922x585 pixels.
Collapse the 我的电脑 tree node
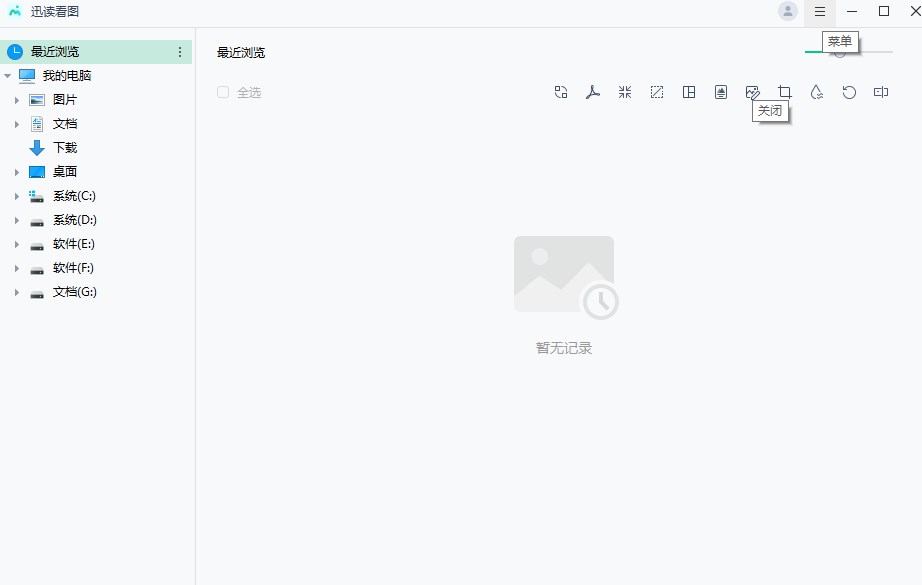(8, 76)
